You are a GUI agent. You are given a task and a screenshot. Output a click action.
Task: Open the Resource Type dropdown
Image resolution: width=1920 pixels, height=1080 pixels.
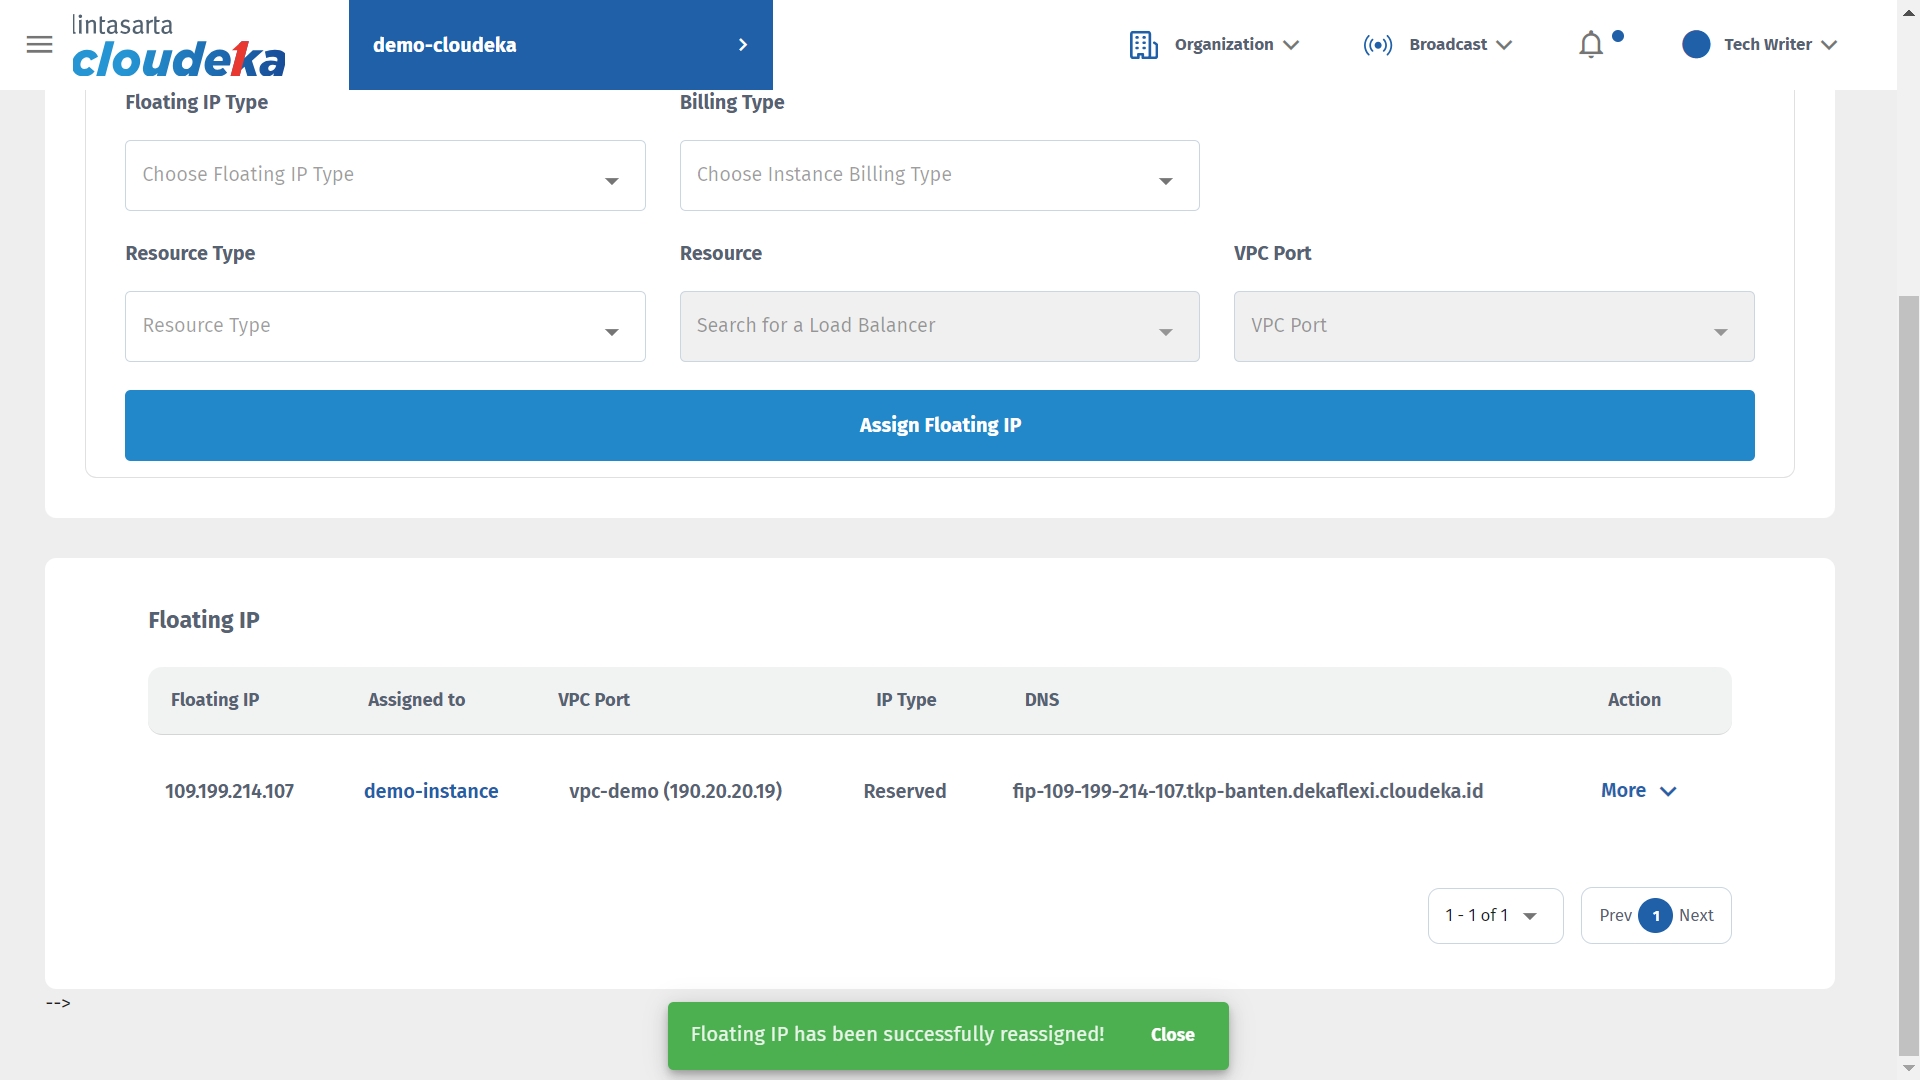385,327
